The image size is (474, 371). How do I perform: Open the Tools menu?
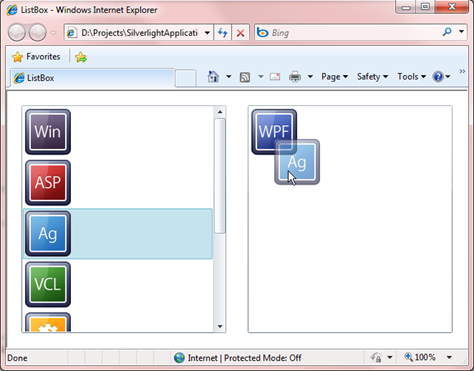[x=412, y=77]
